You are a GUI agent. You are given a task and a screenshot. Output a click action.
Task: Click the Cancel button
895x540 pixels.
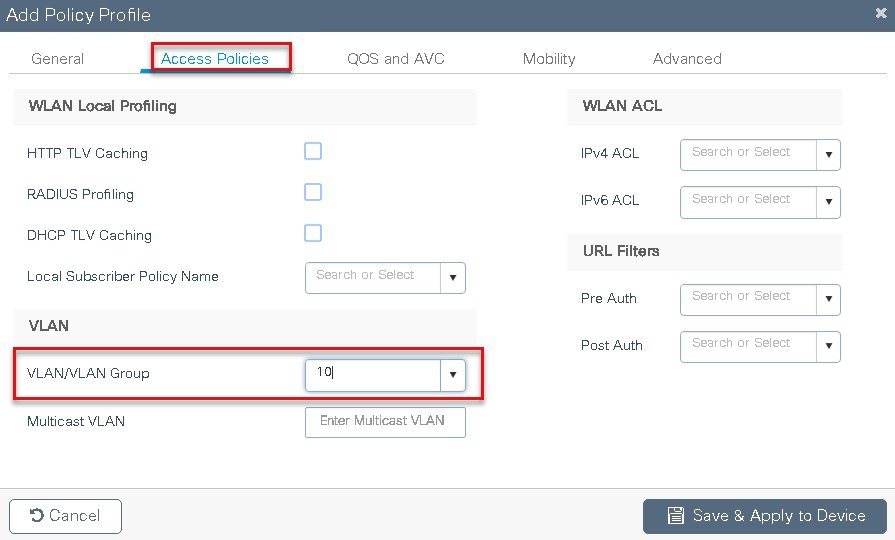coord(65,516)
